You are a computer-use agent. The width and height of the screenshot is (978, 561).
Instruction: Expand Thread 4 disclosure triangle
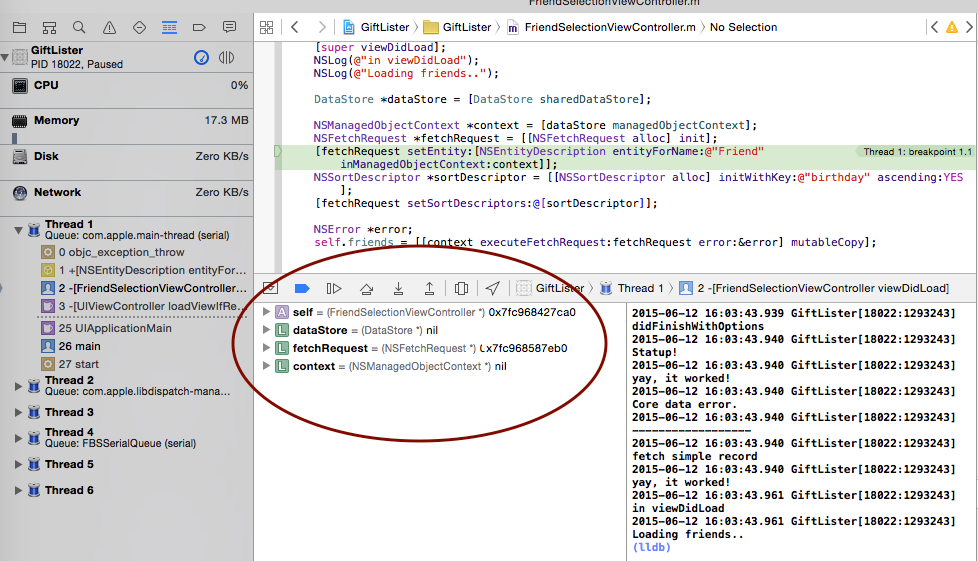[18, 438]
